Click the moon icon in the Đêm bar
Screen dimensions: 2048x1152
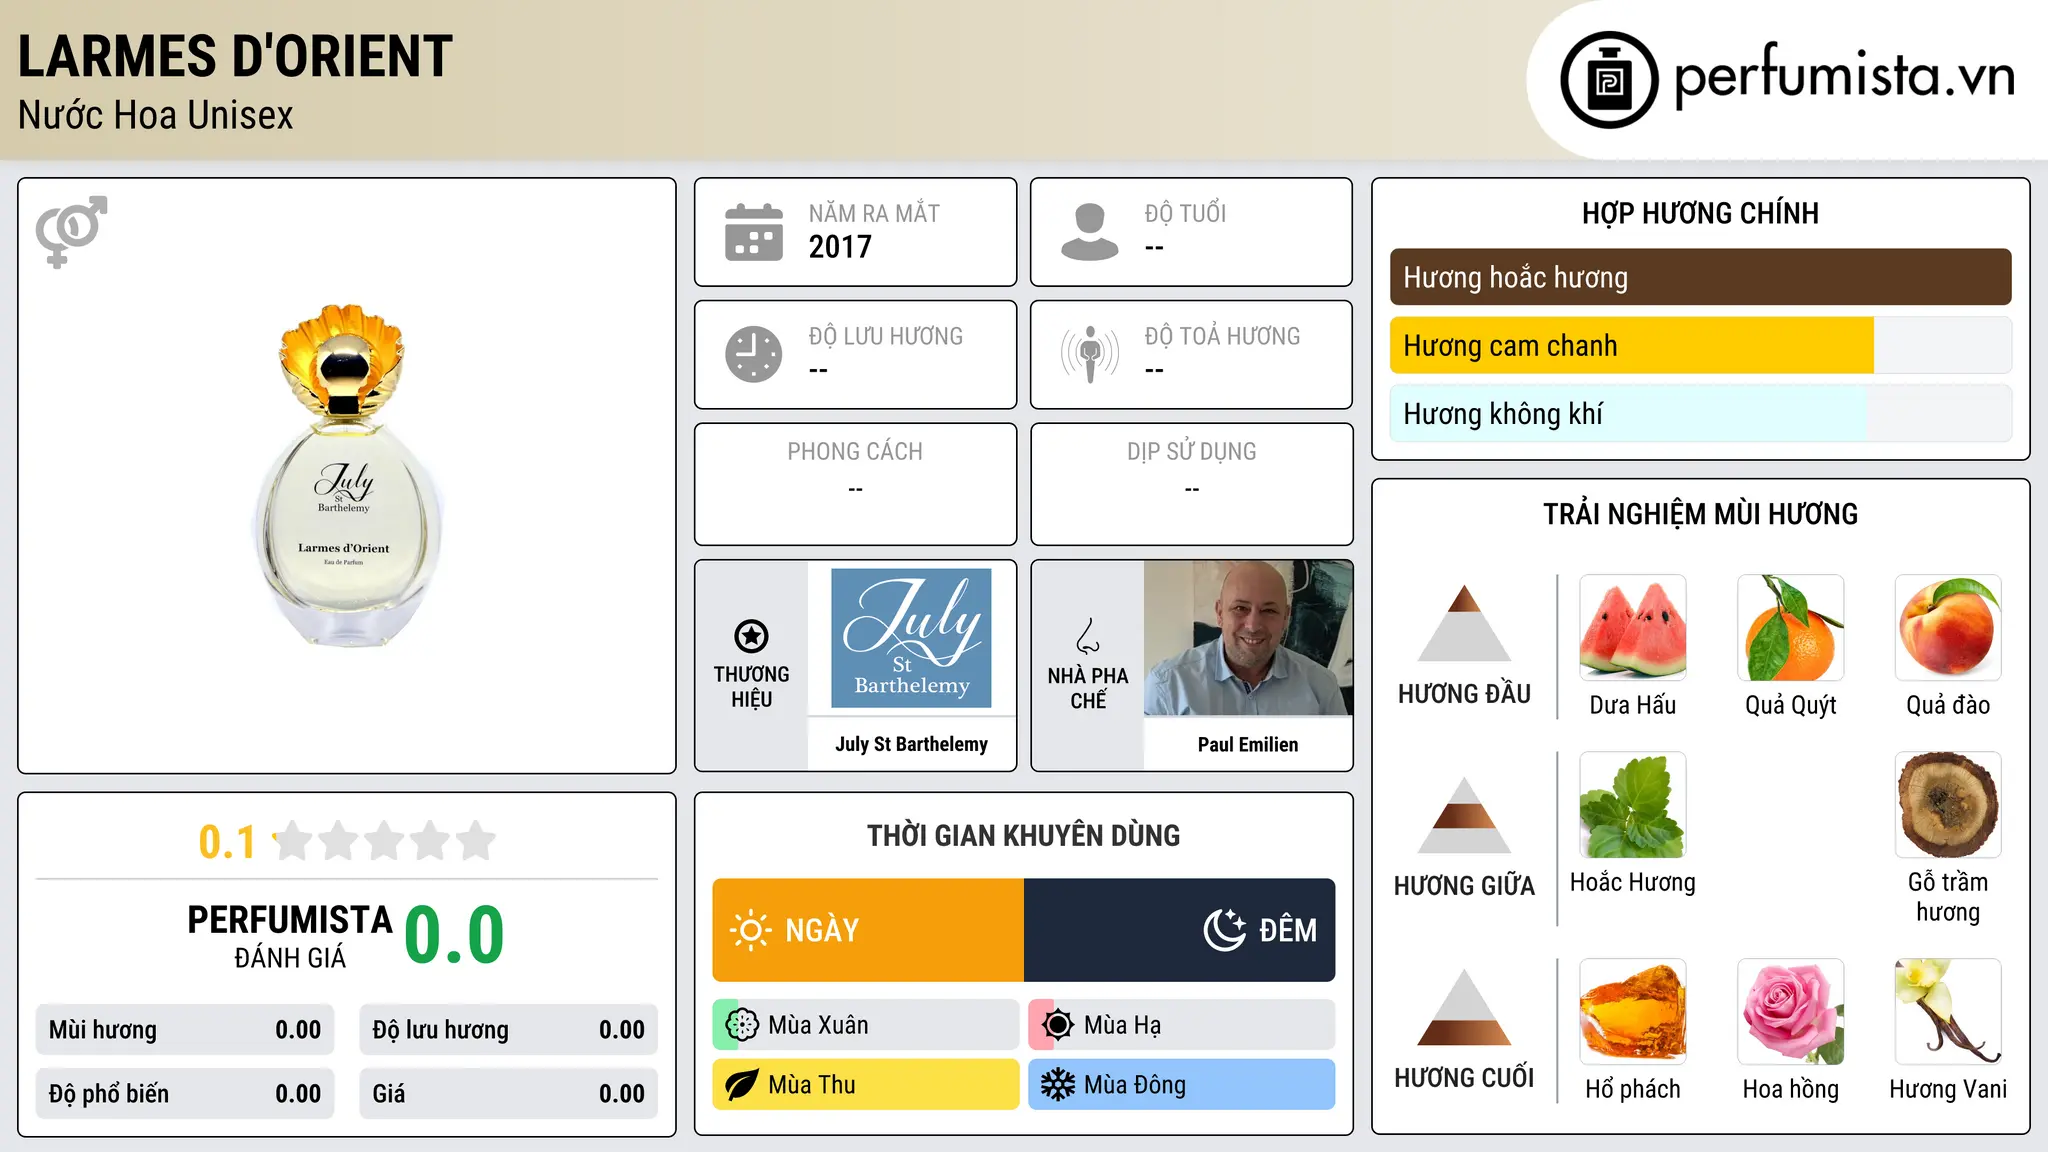pos(1224,930)
